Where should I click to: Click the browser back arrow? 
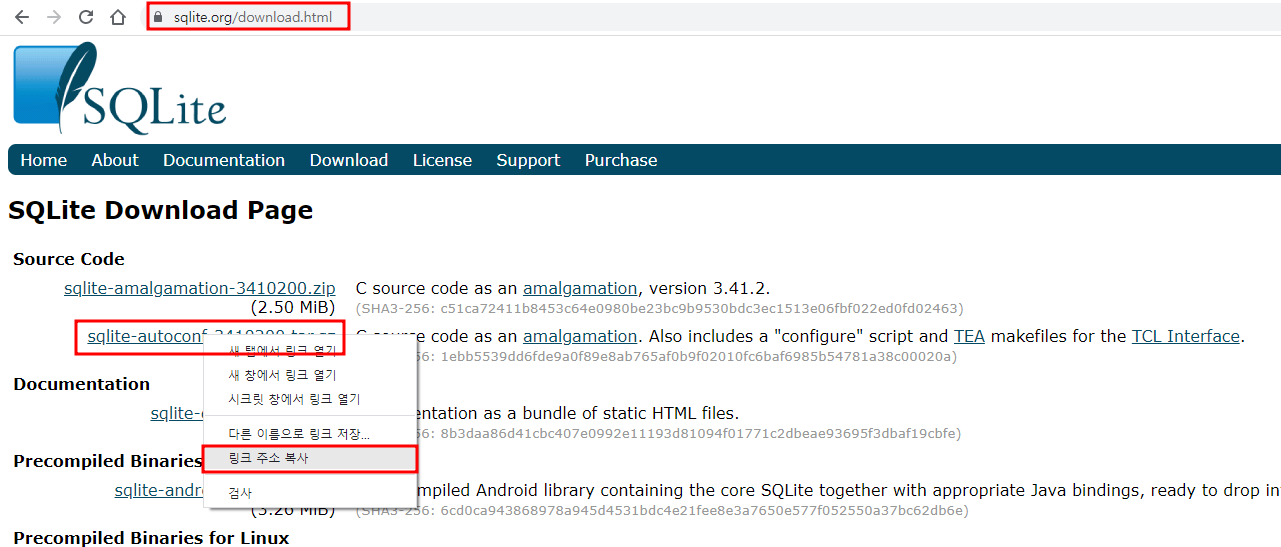click(21, 17)
